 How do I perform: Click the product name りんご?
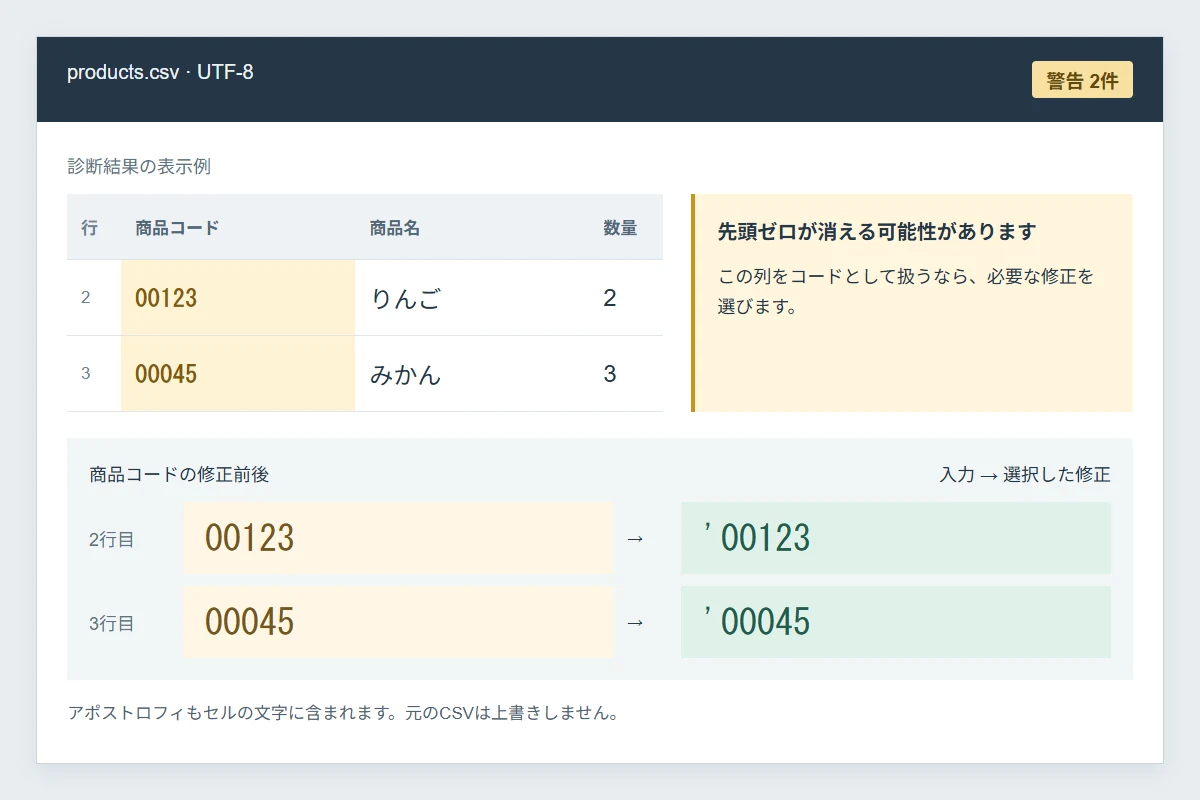405,298
